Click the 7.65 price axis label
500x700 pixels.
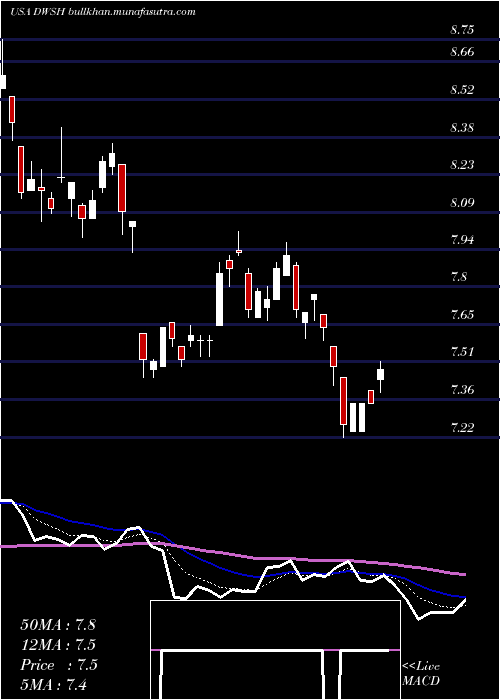462,315
